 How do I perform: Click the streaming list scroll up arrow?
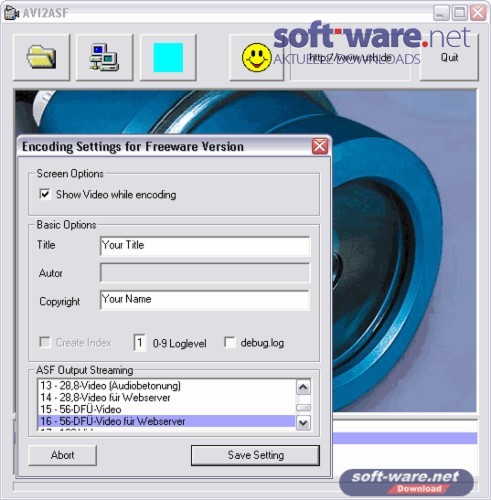[303, 387]
